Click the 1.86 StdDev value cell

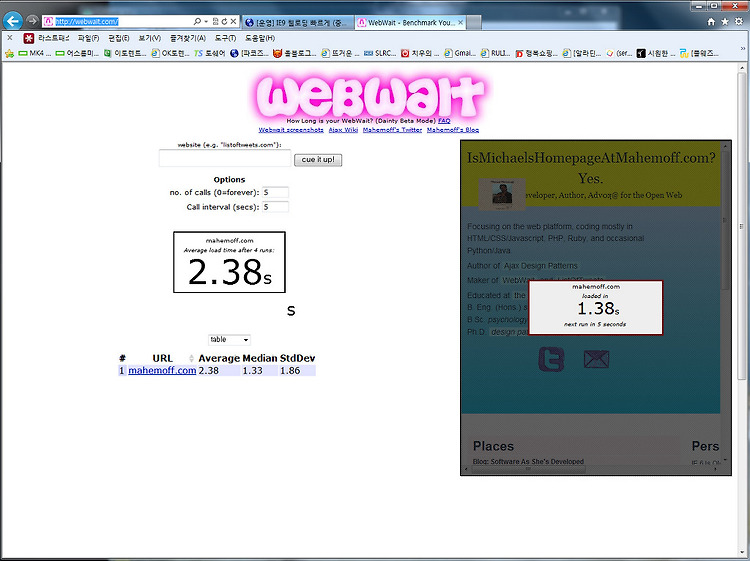click(298, 371)
